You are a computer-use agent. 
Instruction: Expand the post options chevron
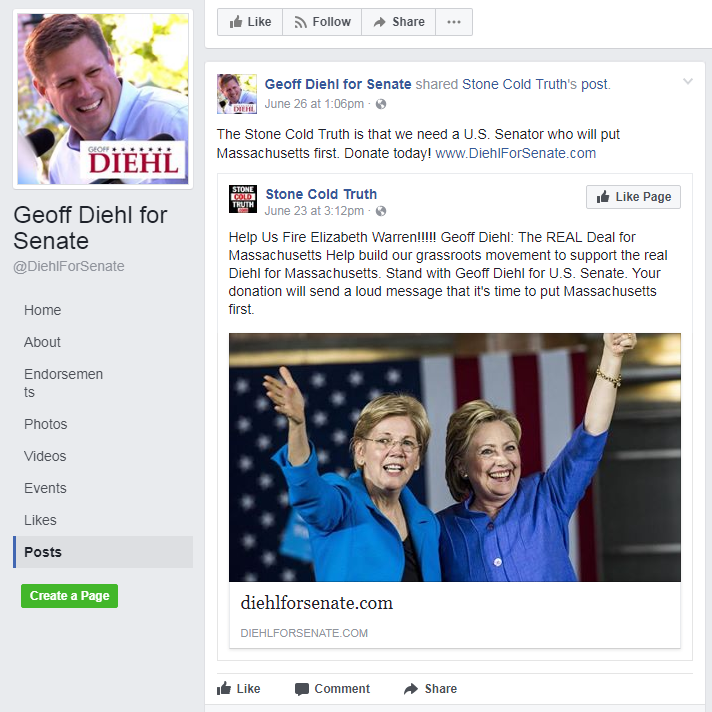click(687, 81)
